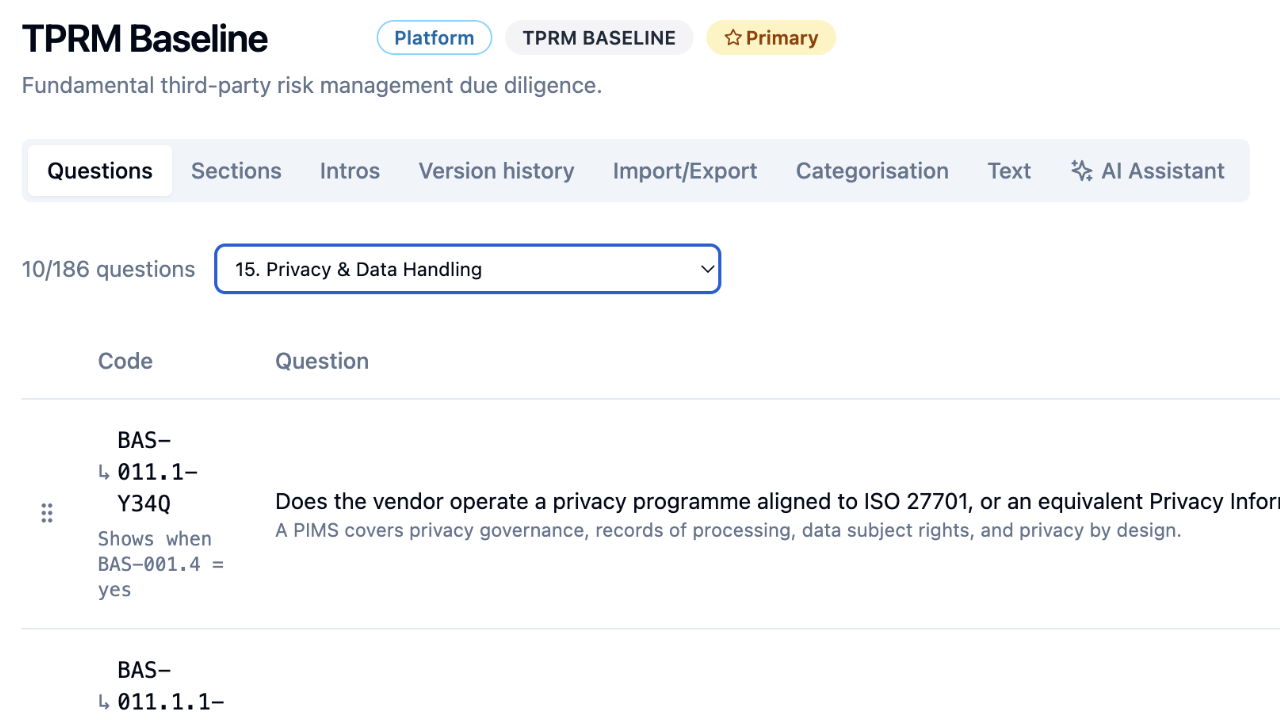This screenshot has width=1280, height=720.
Task: Select the Import/Export tab
Action: pos(685,171)
